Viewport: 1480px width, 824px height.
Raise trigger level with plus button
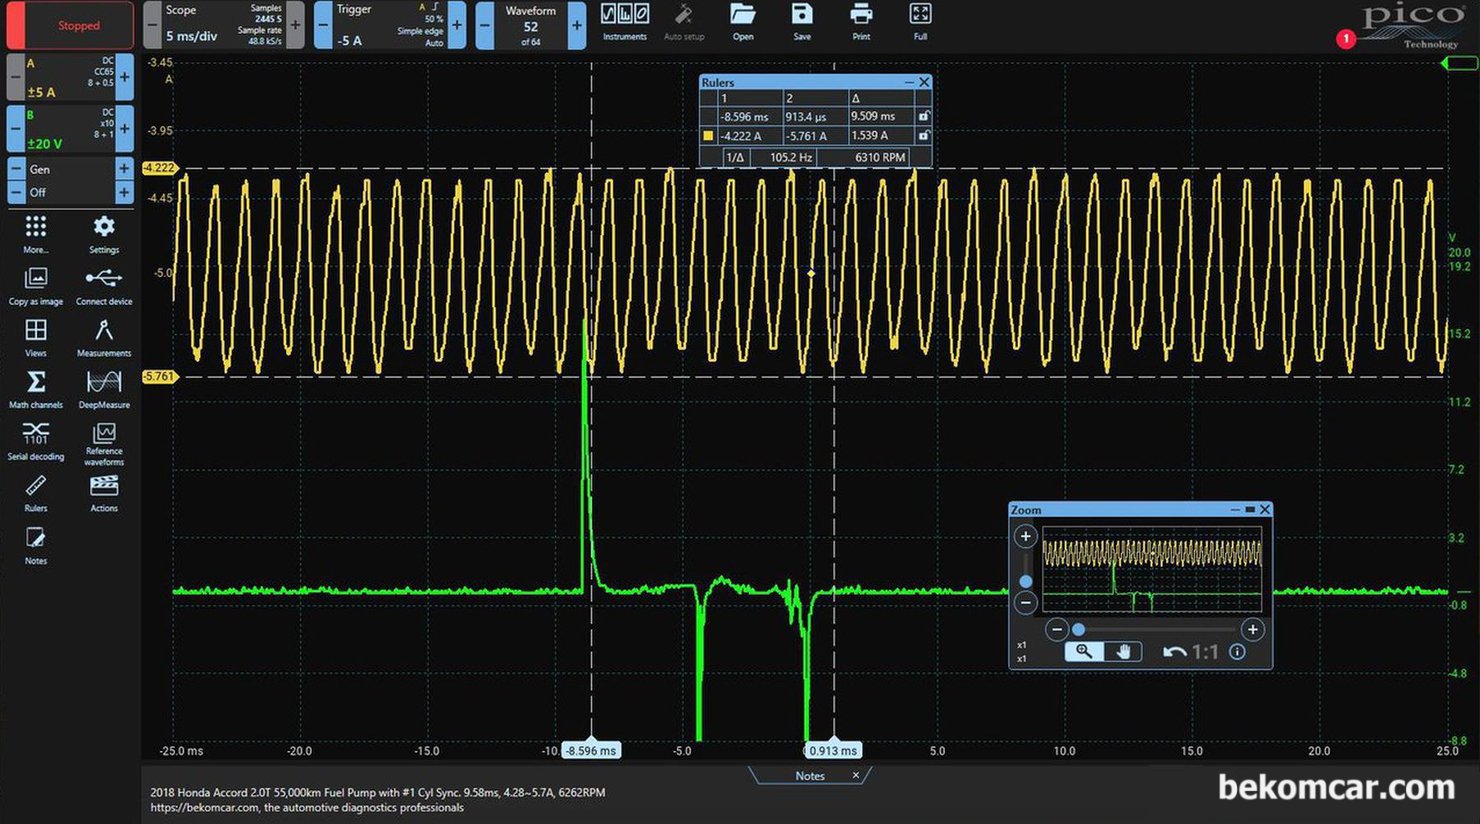point(457,25)
